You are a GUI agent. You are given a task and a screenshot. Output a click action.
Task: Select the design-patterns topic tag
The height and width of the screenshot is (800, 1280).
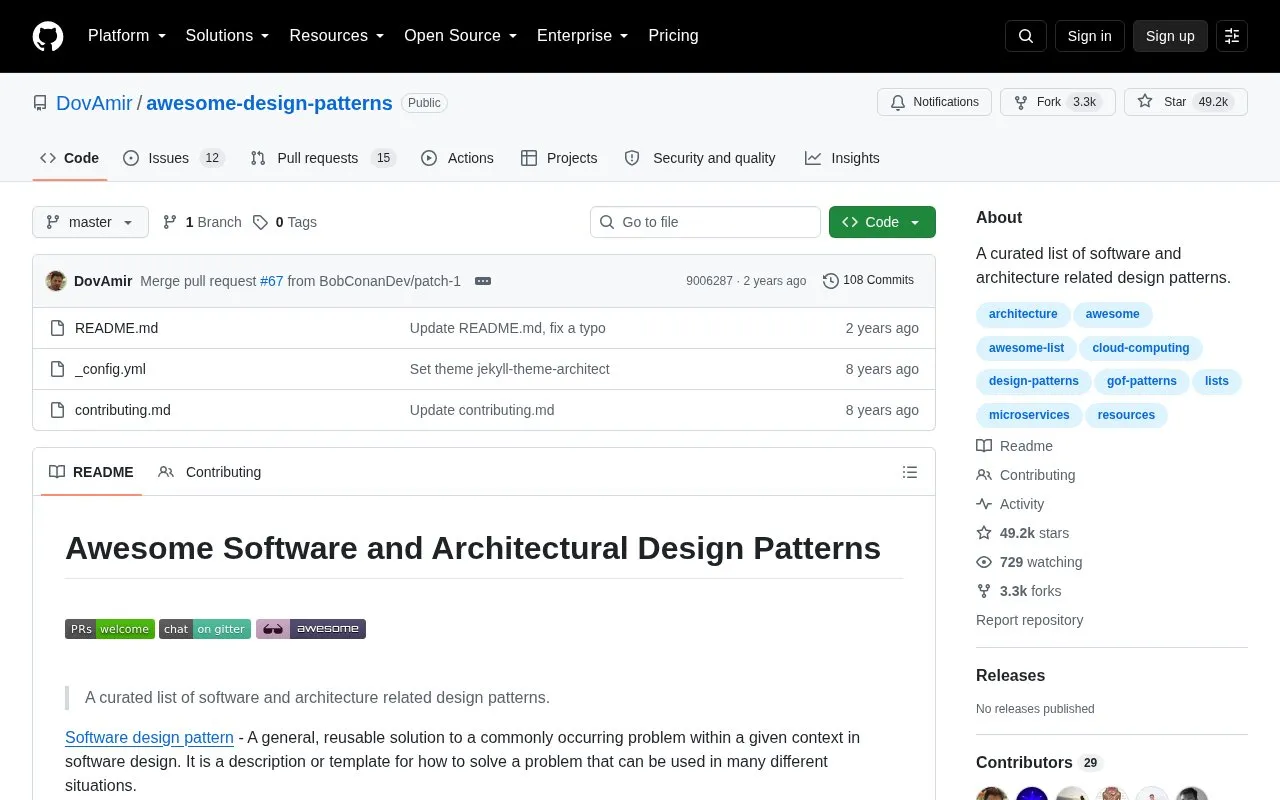(1034, 381)
